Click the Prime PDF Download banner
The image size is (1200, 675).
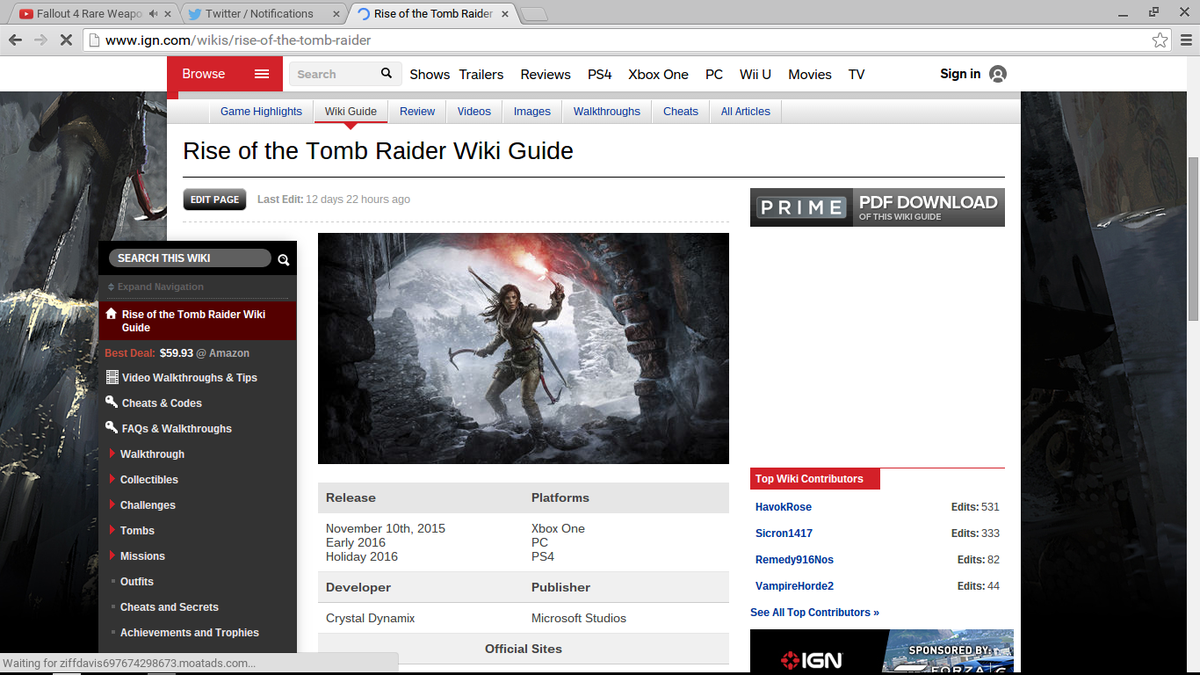tap(877, 207)
